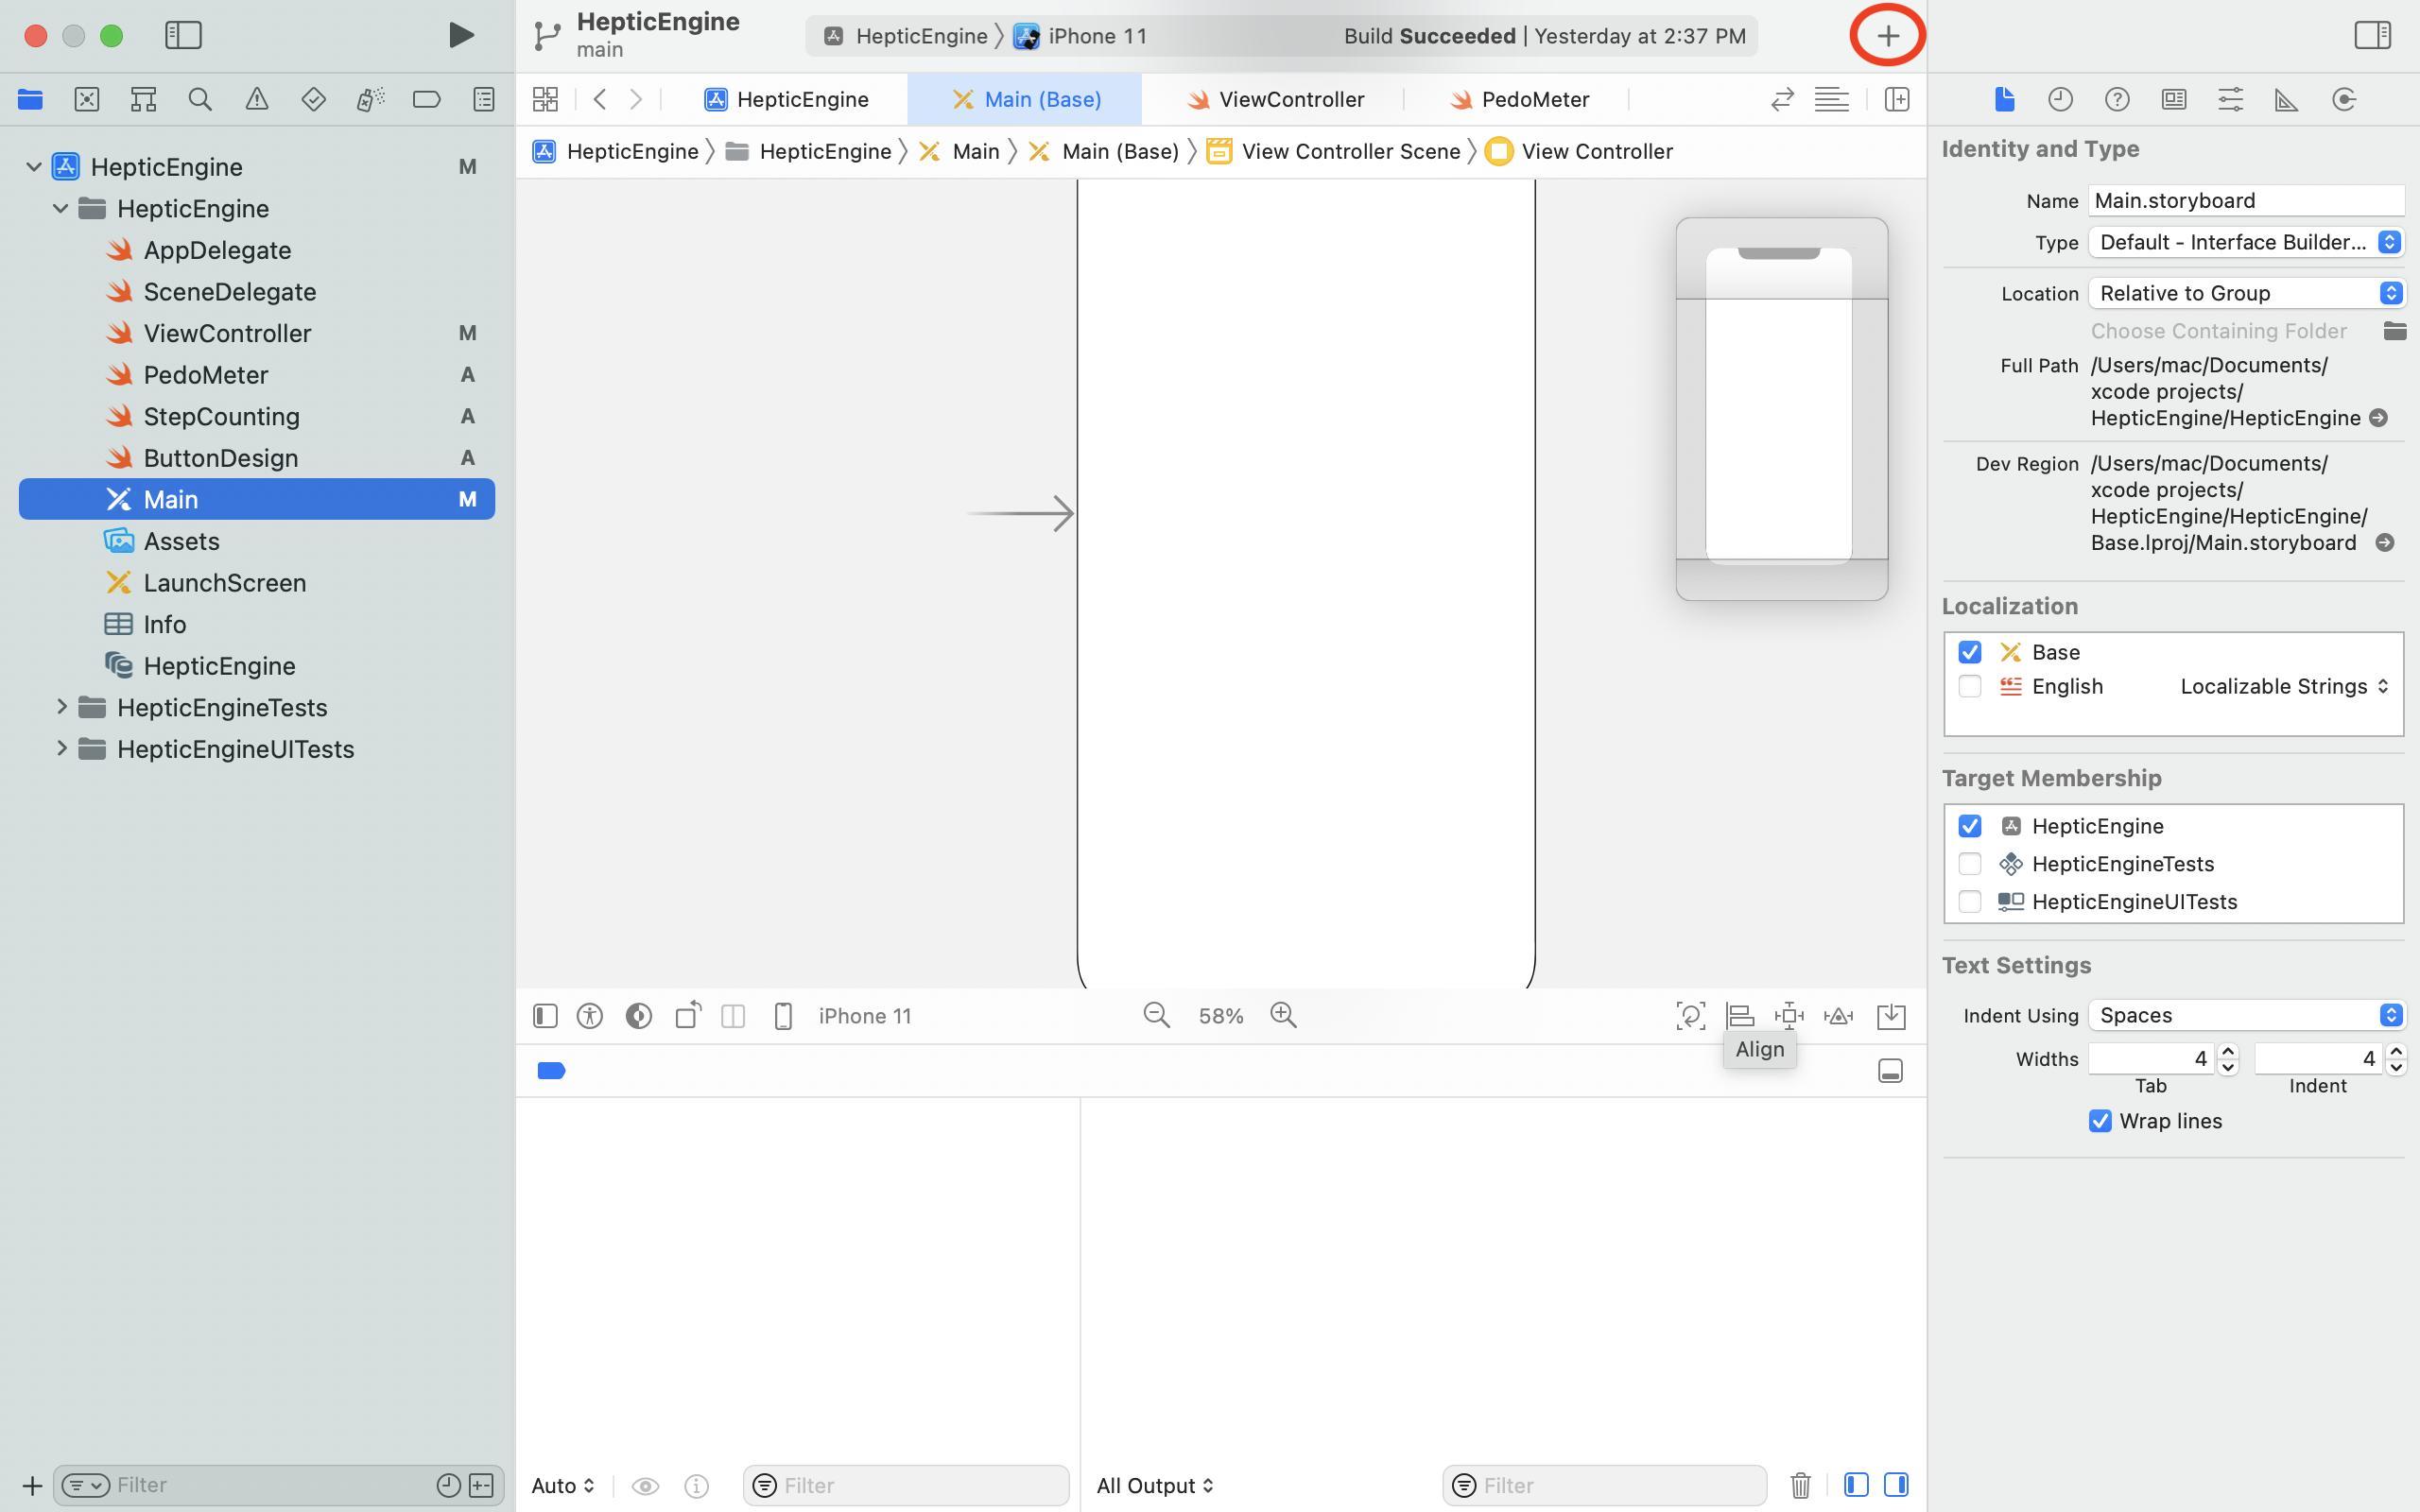2420x1512 pixels.
Task: Toggle the navigator sidebar
Action: pyautogui.click(x=183, y=35)
